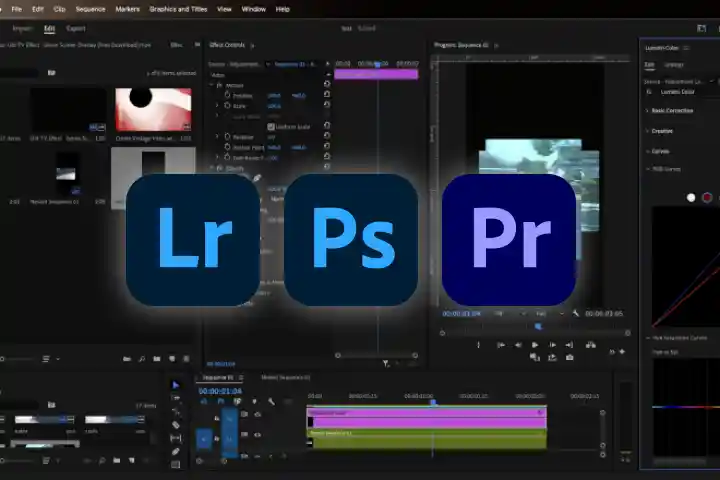Toggle Position stopwatch animation

[227, 95]
